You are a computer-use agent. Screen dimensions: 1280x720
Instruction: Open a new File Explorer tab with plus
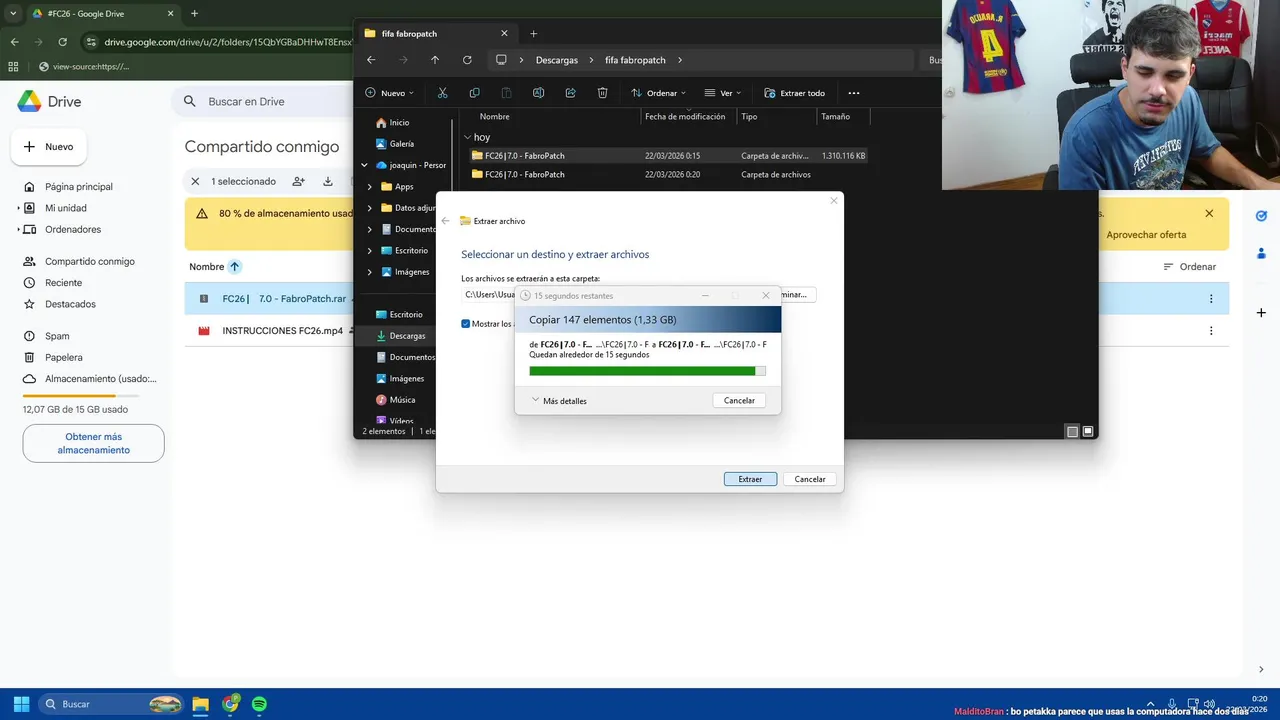click(x=533, y=33)
